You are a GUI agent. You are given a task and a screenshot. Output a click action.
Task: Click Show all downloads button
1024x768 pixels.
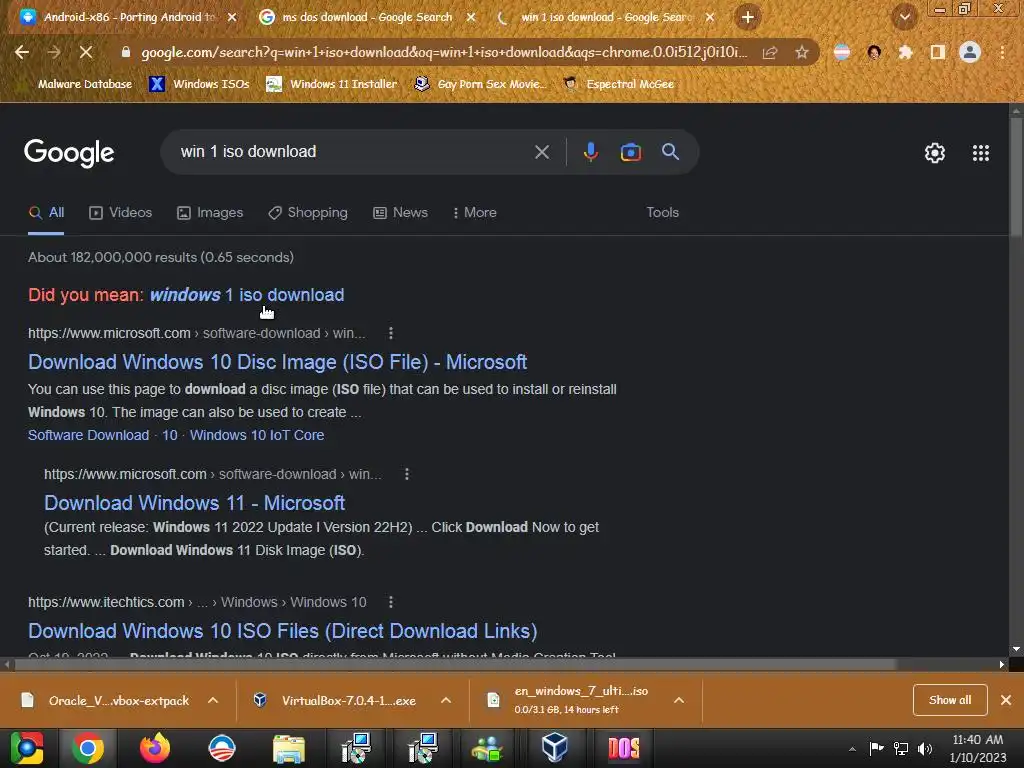tap(950, 700)
